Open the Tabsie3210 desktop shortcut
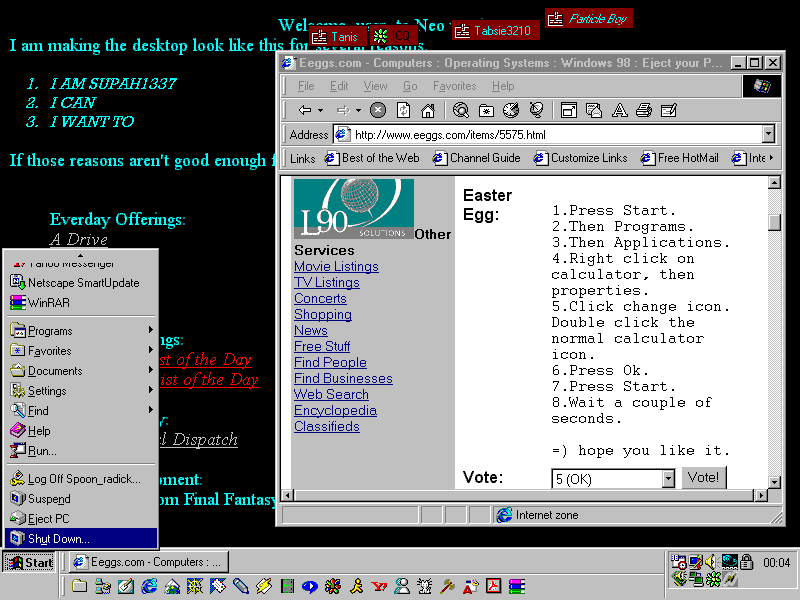Screen dimensions: 800x600 (496, 31)
